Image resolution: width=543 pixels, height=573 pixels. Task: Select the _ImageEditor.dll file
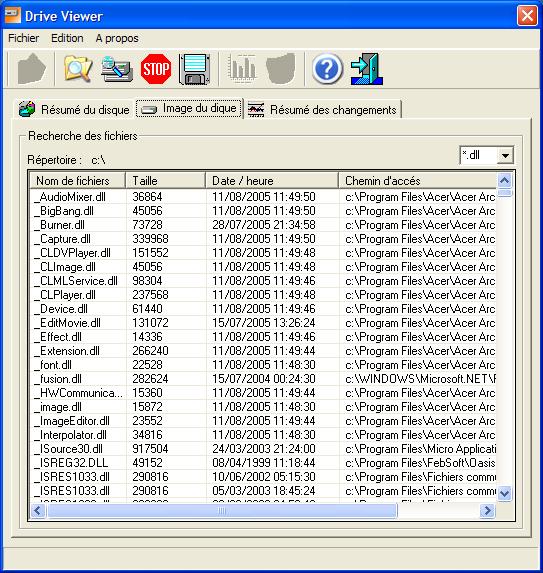tap(72, 421)
